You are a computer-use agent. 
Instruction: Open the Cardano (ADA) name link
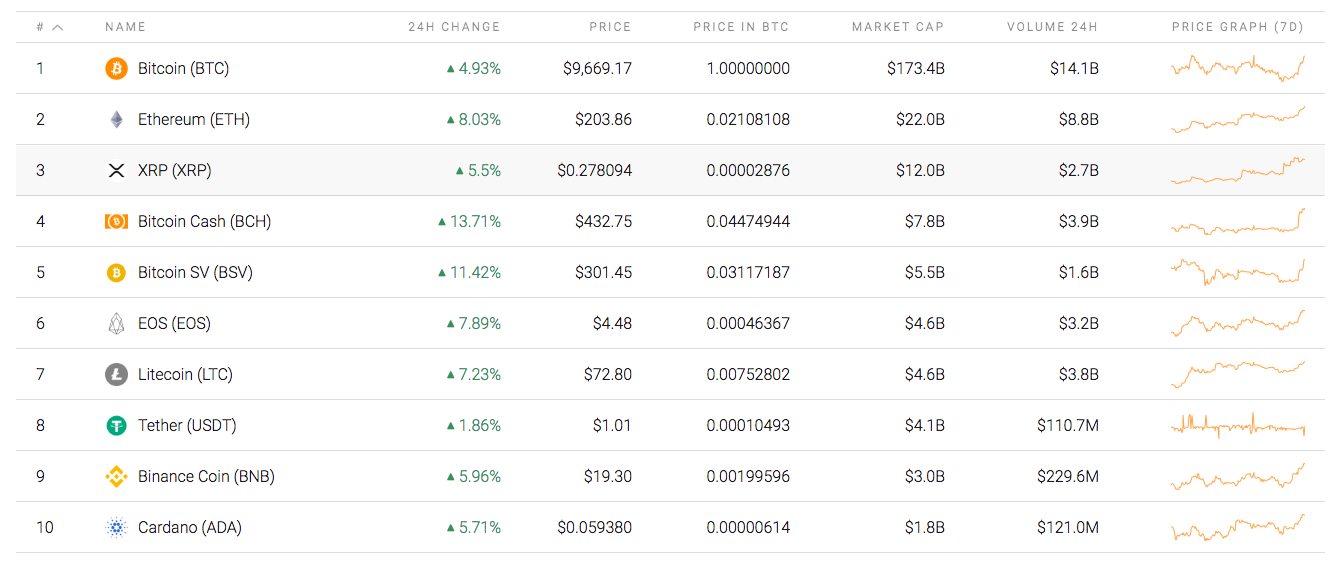click(x=190, y=527)
